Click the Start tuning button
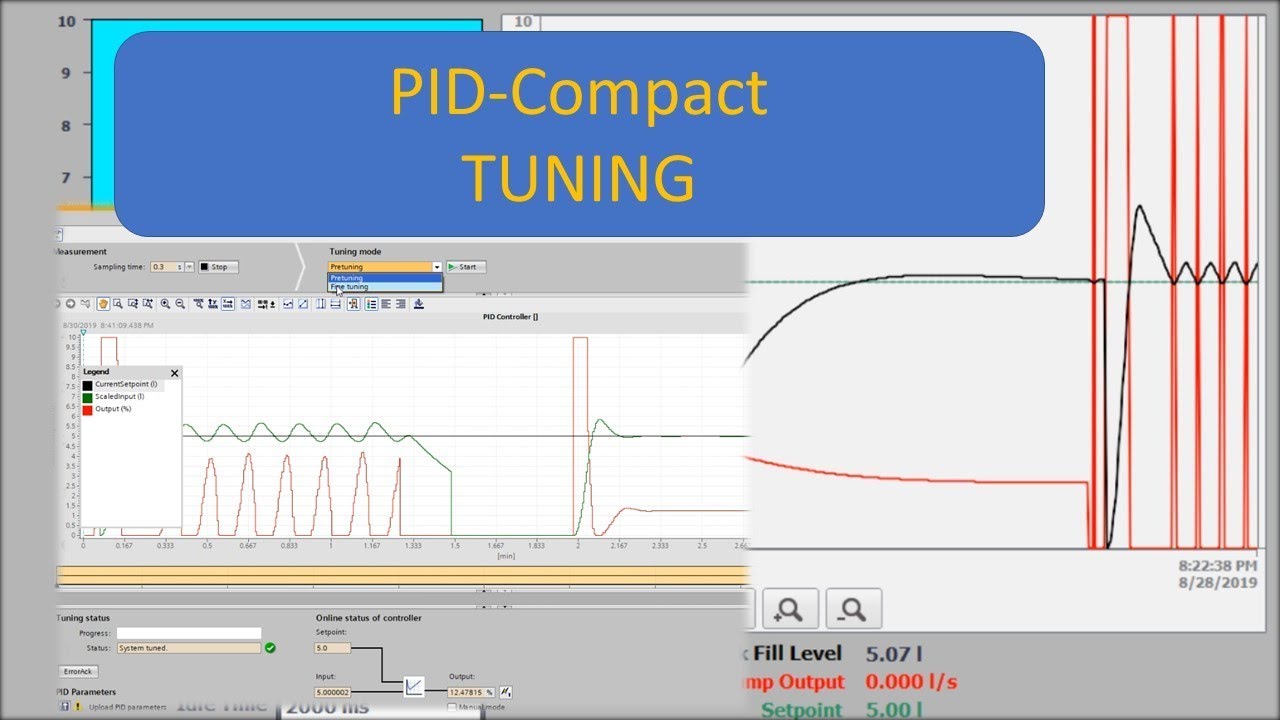The height and width of the screenshot is (720, 1280). click(466, 267)
